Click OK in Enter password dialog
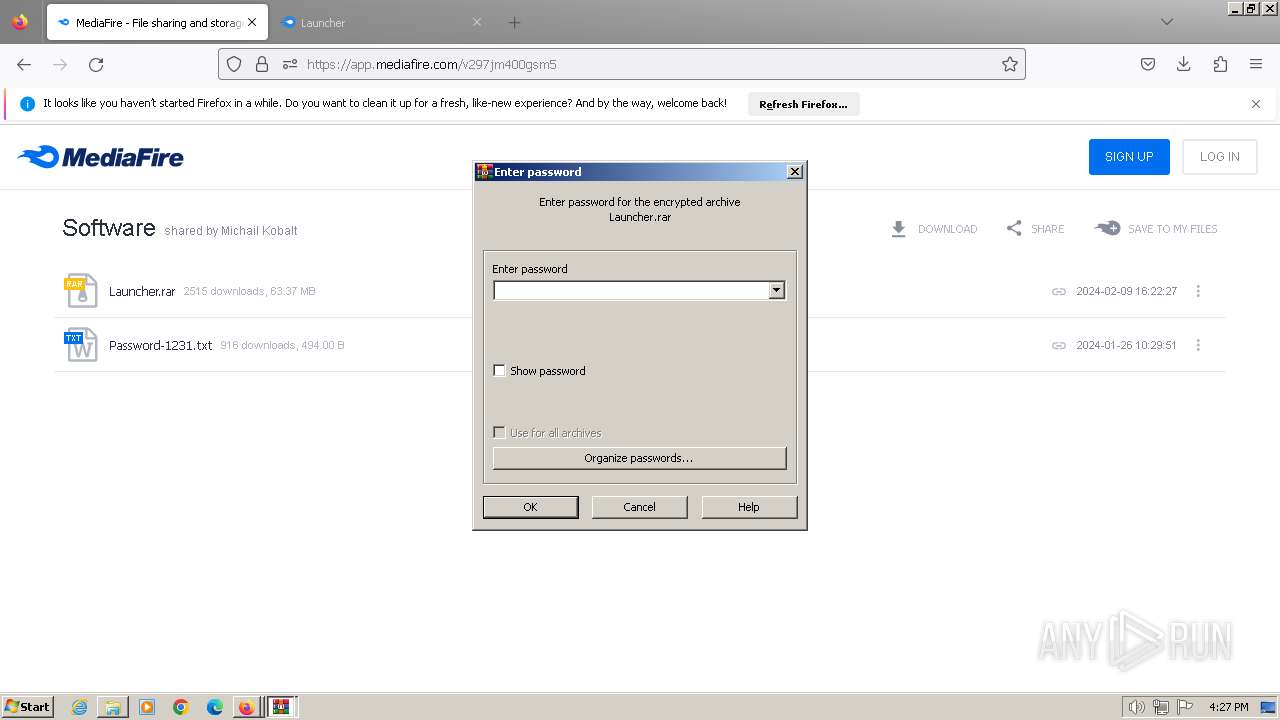The width and height of the screenshot is (1280, 720). 530,507
